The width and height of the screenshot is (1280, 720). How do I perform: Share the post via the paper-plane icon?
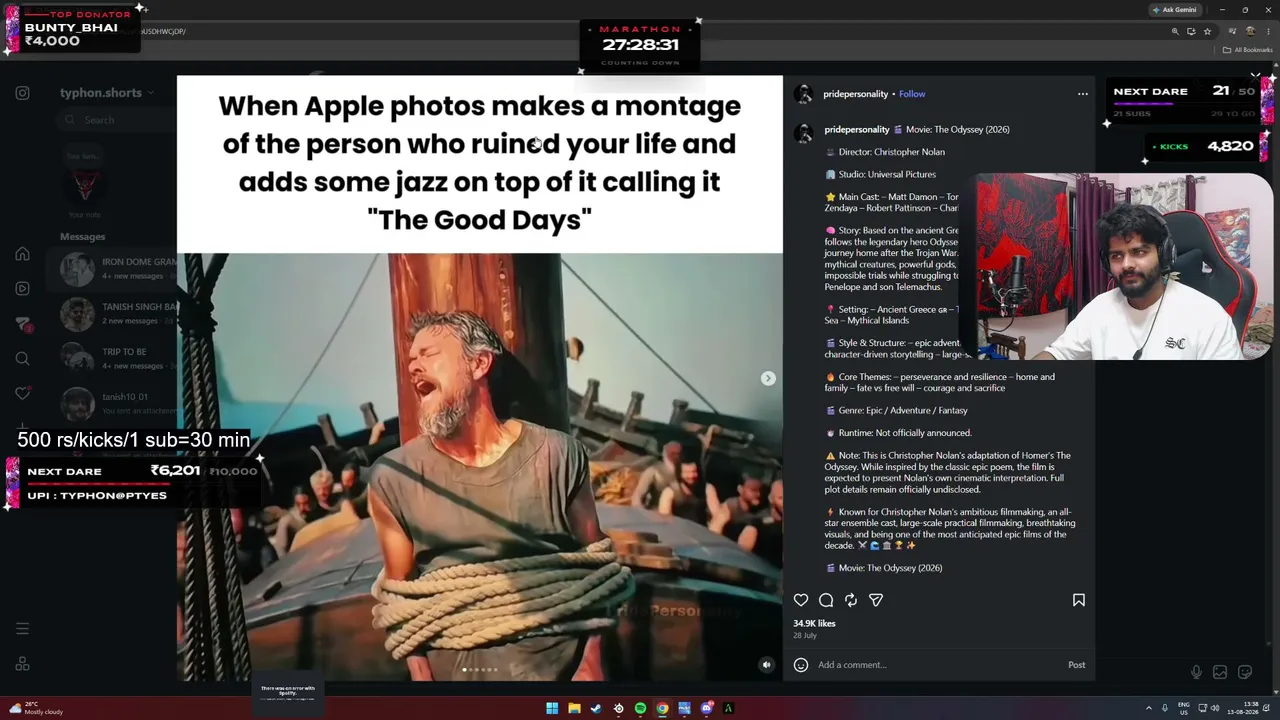coord(876,600)
